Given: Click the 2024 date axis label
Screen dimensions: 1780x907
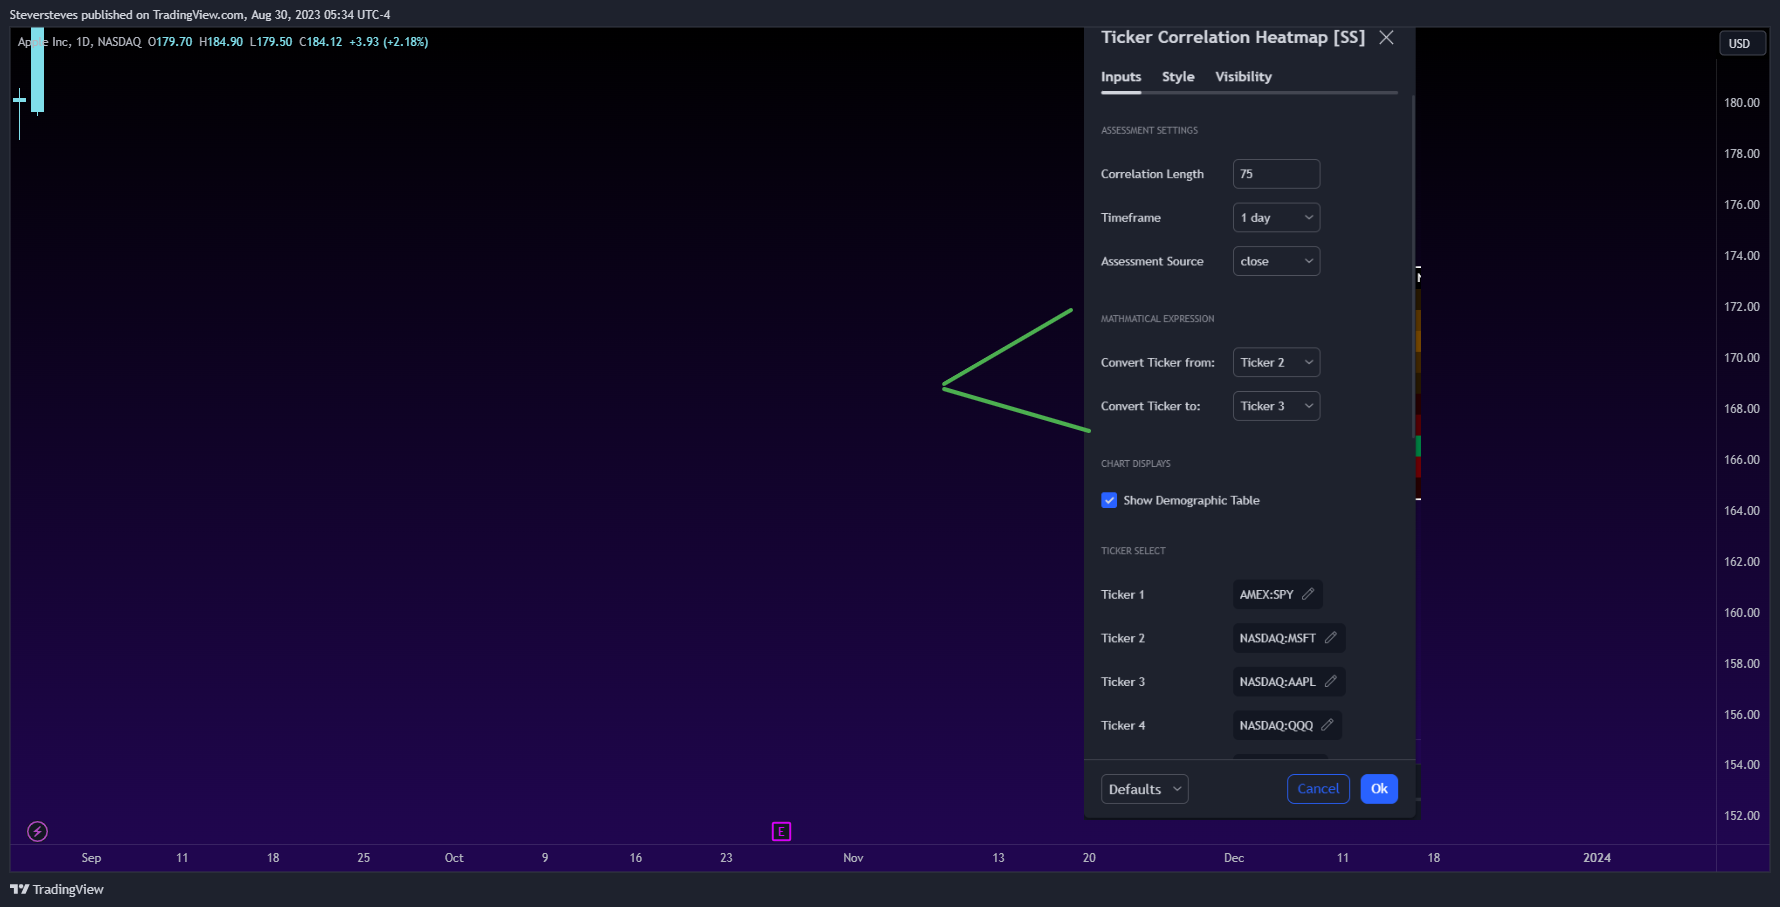Looking at the screenshot, I should [x=1597, y=858].
